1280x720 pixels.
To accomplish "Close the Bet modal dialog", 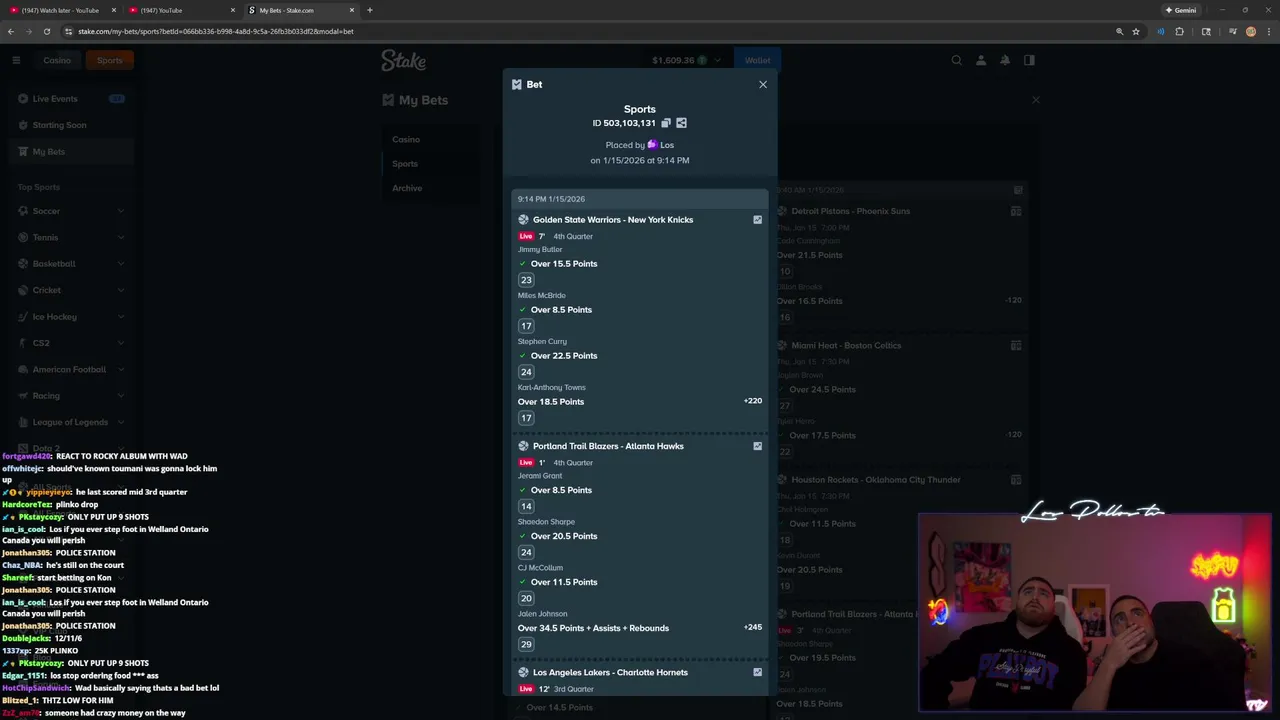I will click(763, 84).
